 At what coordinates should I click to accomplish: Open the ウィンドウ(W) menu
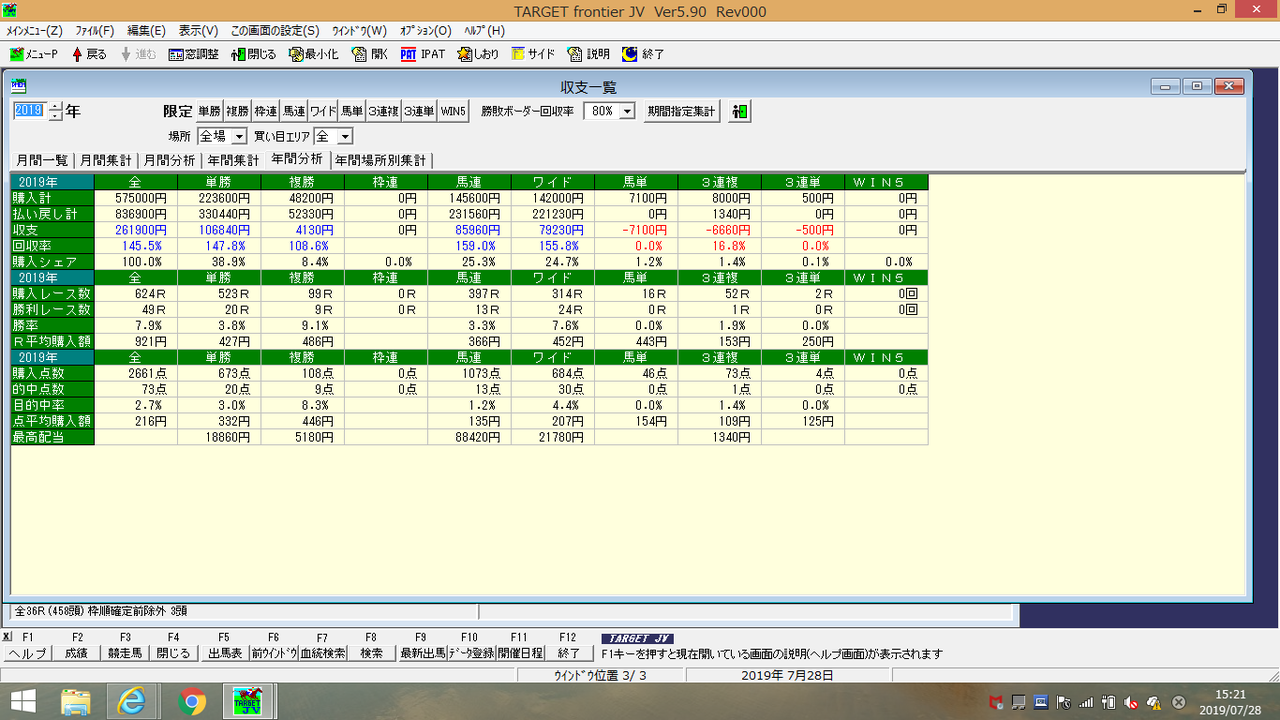(359, 31)
